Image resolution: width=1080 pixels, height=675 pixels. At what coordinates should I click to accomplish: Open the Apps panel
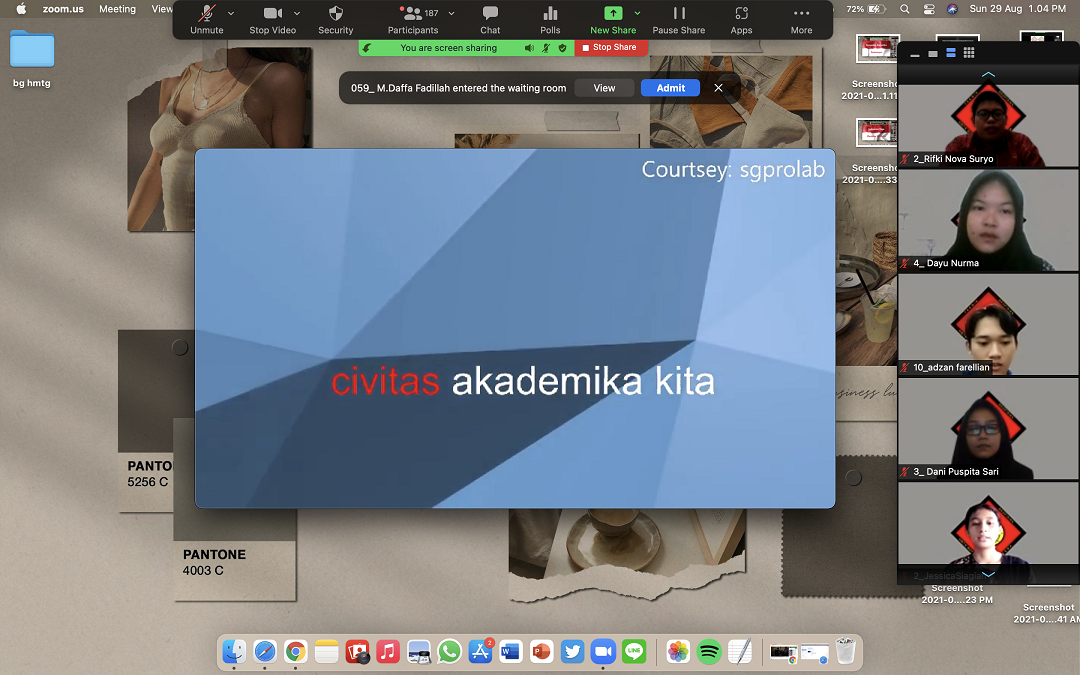coord(741,19)
